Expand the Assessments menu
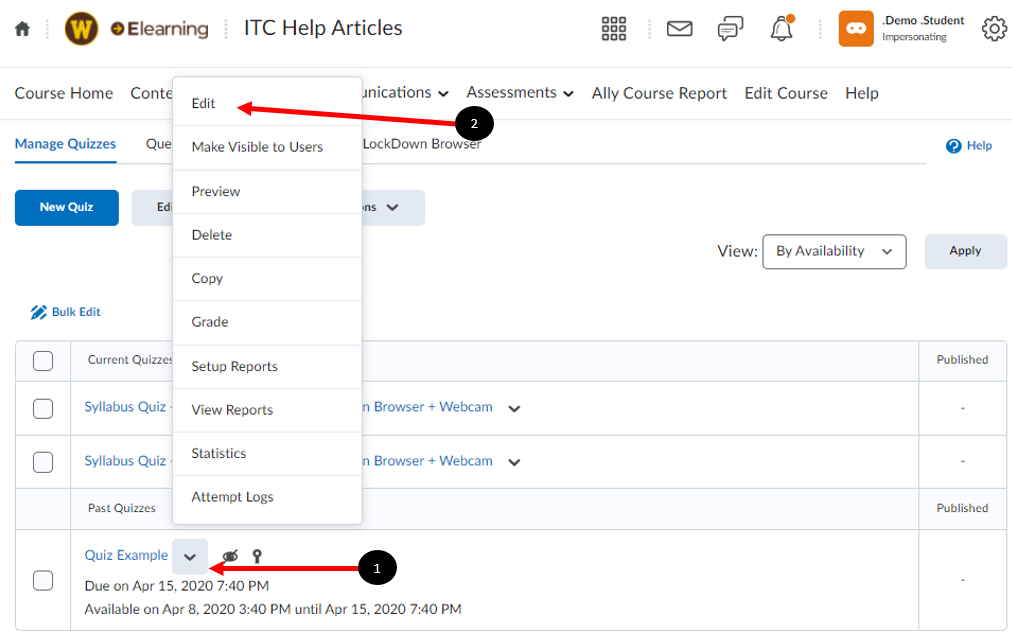Image resolution: width=1012 pixels, height=635 pixels. click(520, 93)
